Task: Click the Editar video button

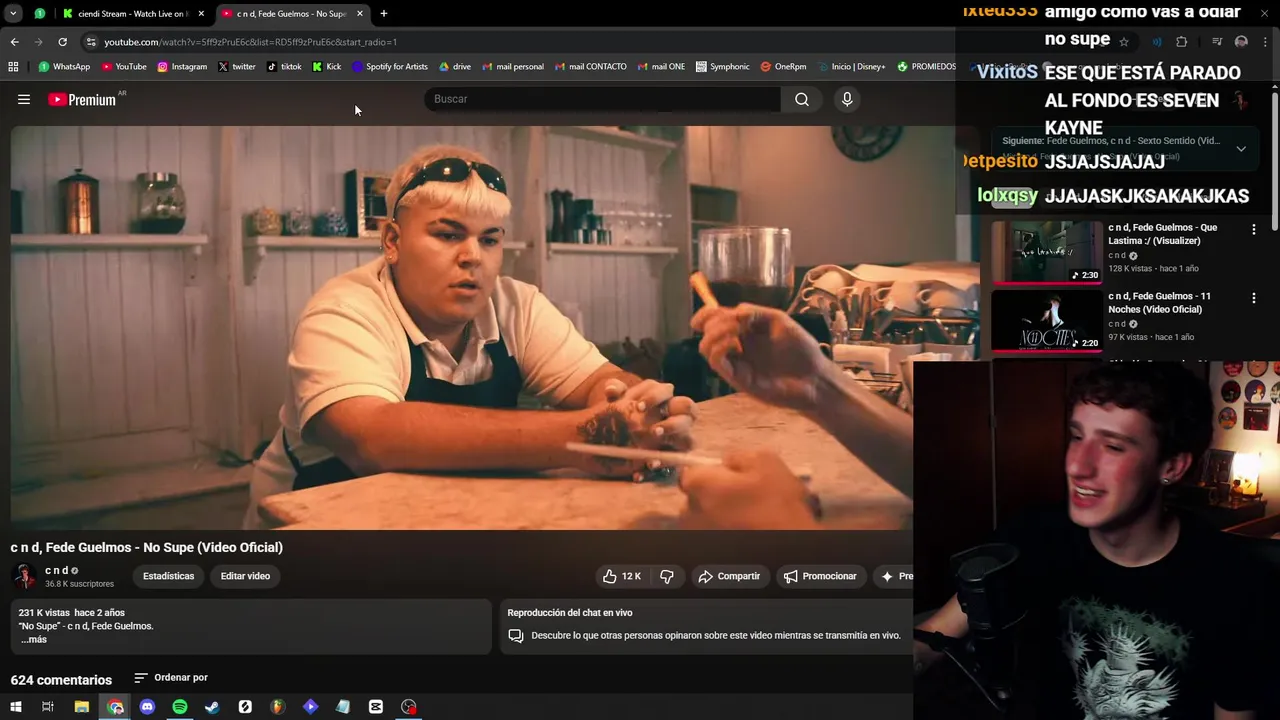Action: (245, 576)
